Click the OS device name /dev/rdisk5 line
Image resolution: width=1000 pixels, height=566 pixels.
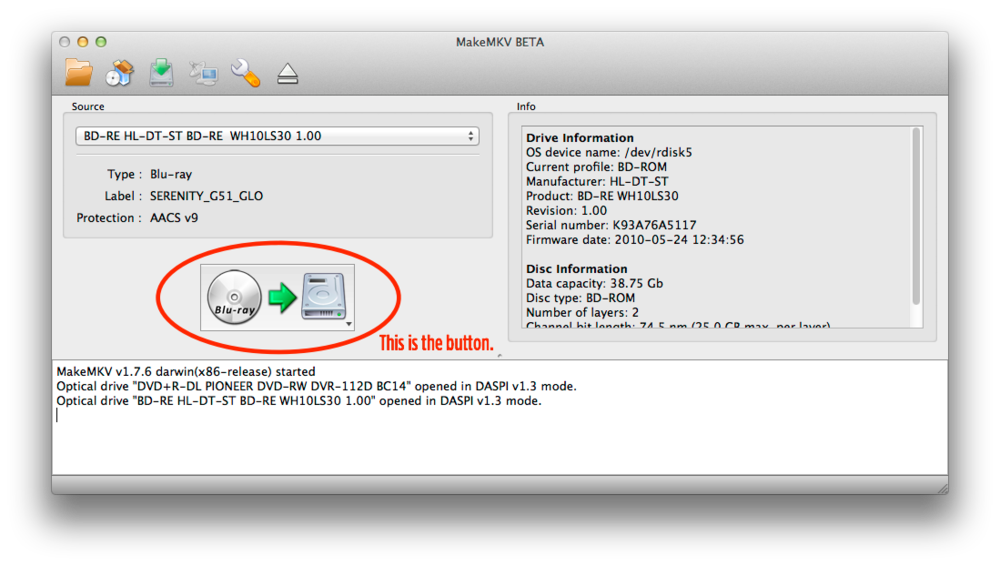609,153
